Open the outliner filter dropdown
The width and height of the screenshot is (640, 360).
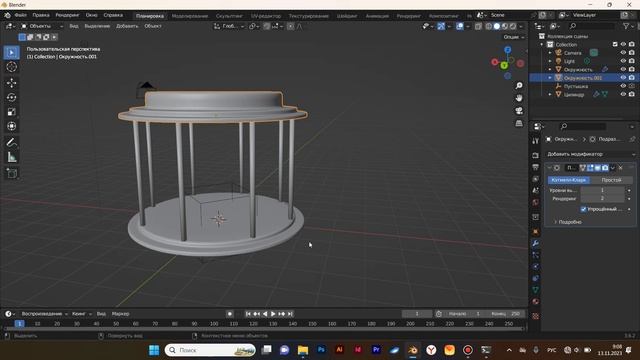coord(629,26)
